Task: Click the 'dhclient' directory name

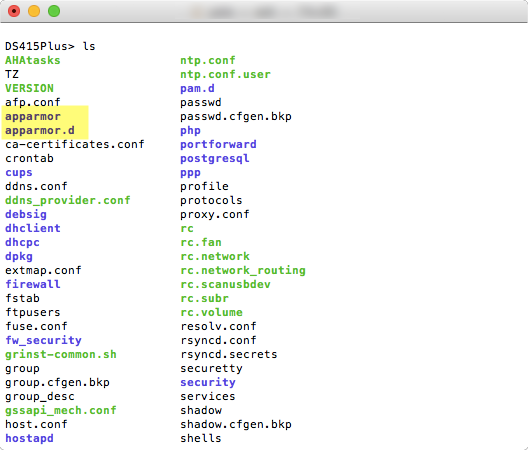Action: tap(33, 228)
